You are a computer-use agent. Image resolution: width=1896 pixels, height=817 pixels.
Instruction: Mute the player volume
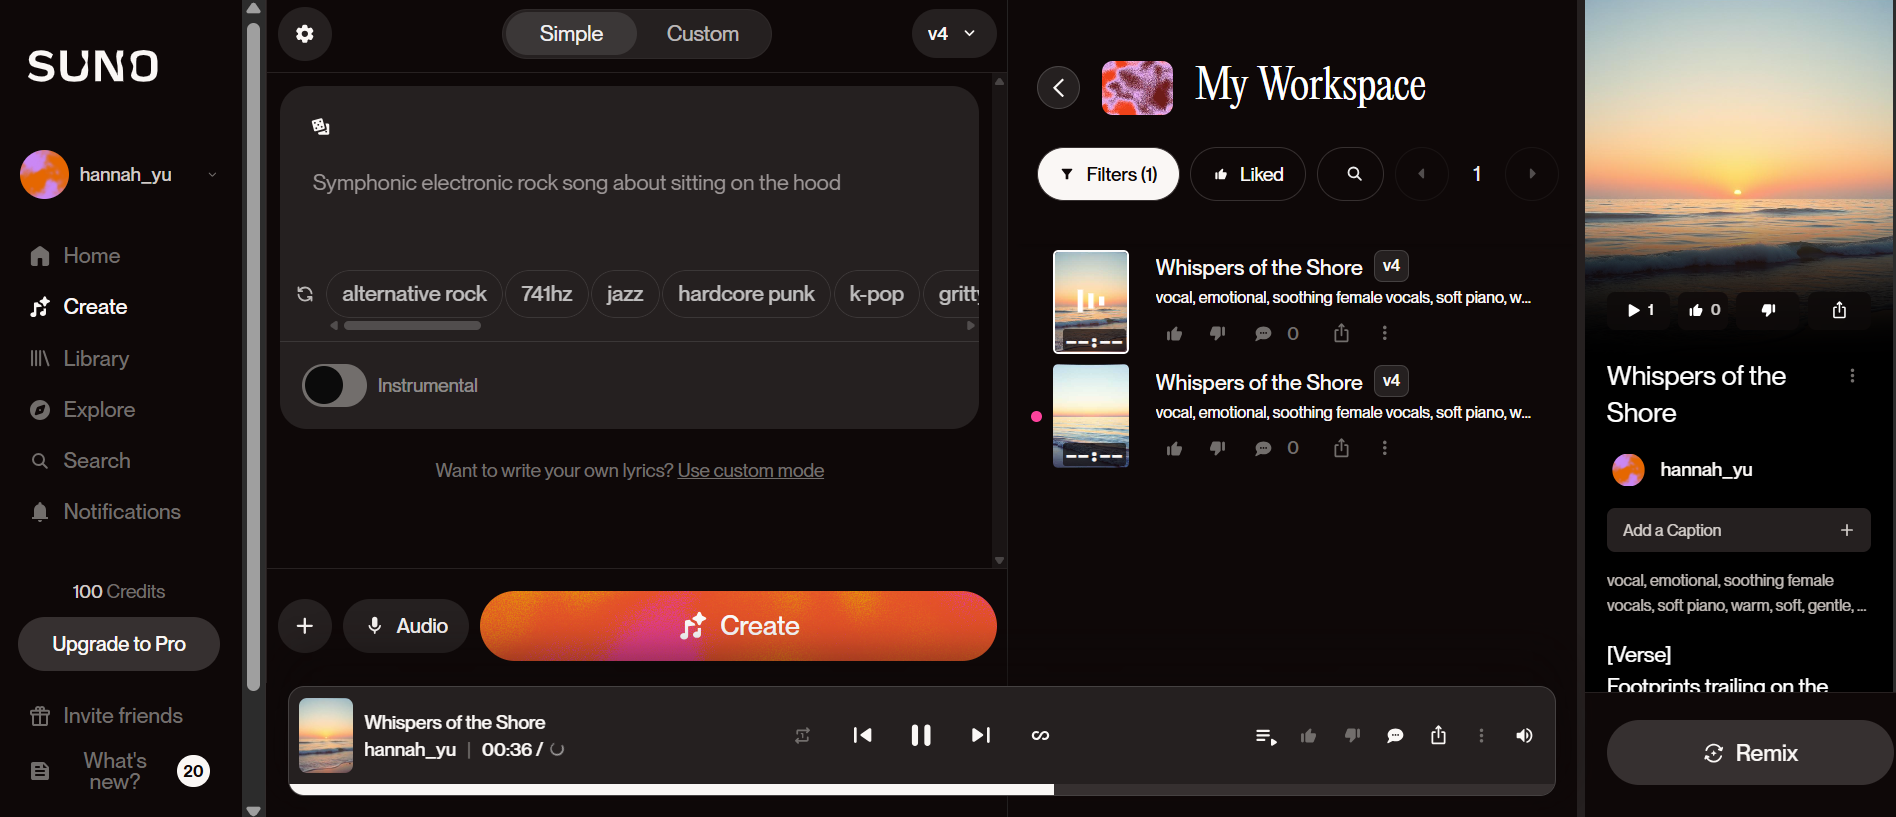pos(1524,736)
